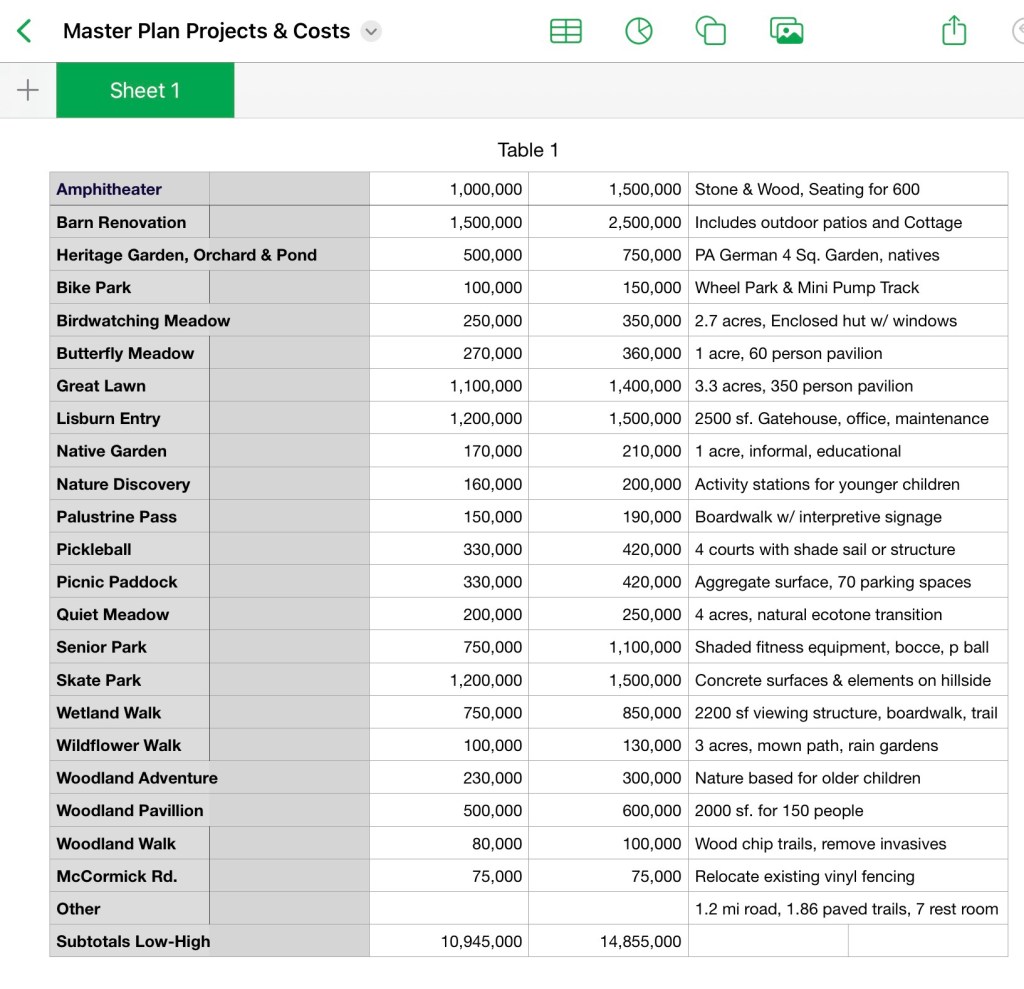The image size is (1024, 989).
Task: Open the insert media photo icon
Action: (787, 31)
